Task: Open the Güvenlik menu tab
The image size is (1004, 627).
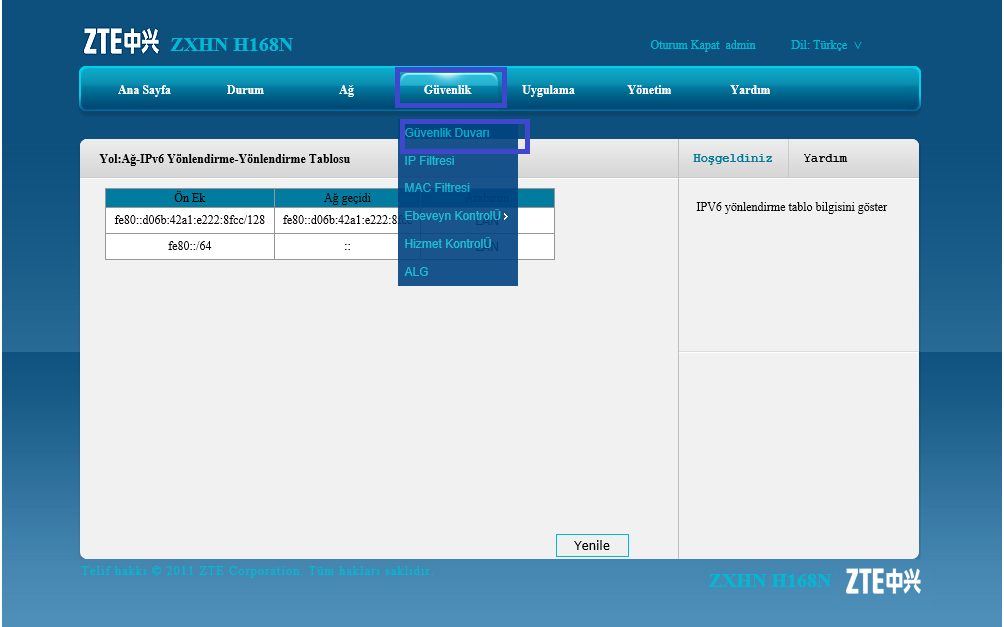Action: click(x=448, y=90)
